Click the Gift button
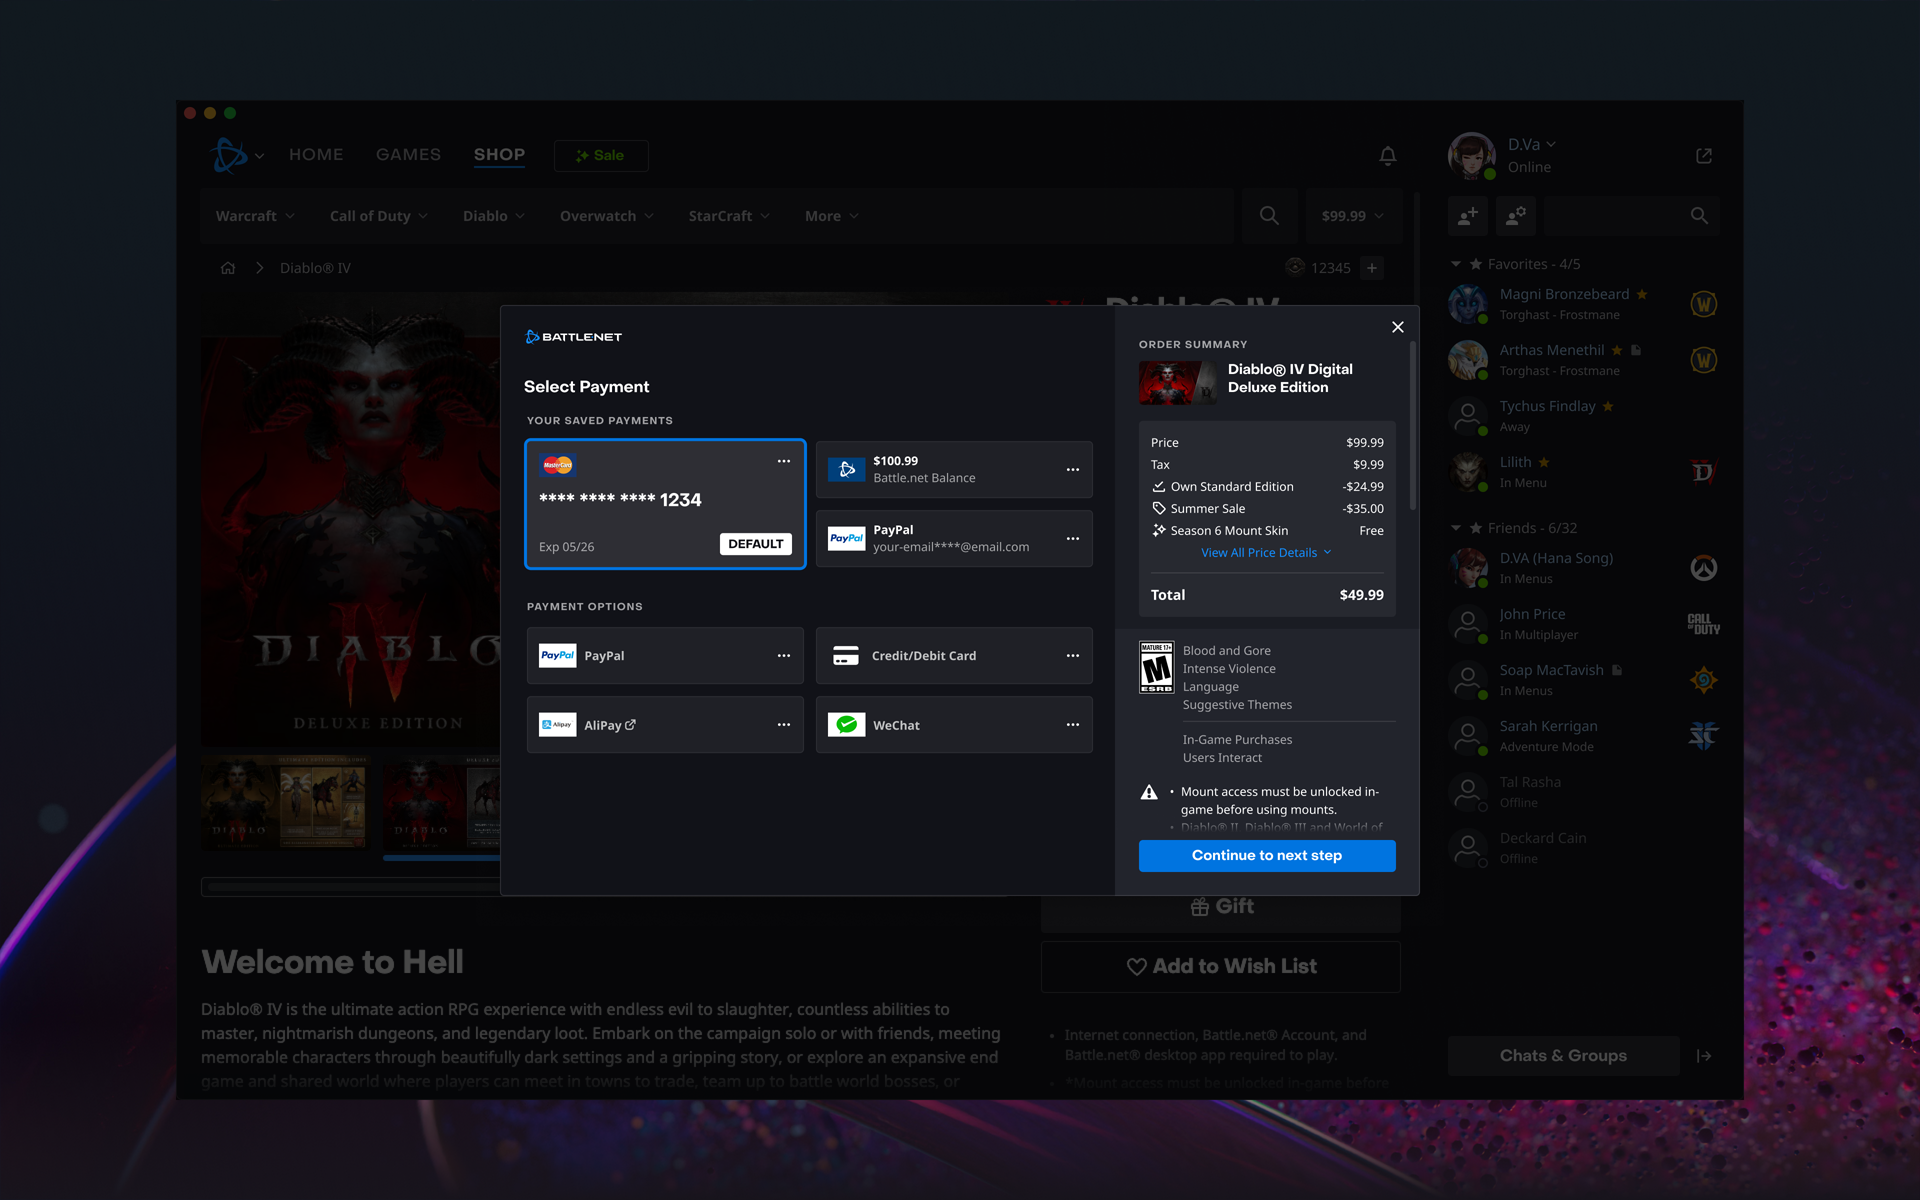Screen dimensions: 1920x1200 [x=1221, y=907]
